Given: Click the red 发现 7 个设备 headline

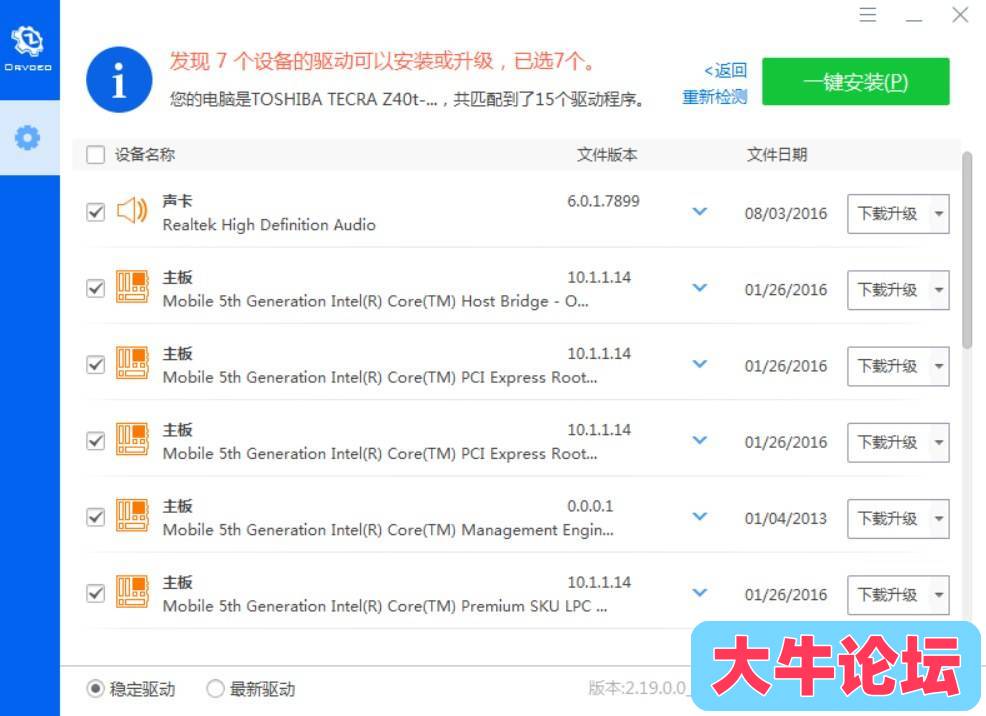Looking at the screenshot, I should [x=382, y=61].
